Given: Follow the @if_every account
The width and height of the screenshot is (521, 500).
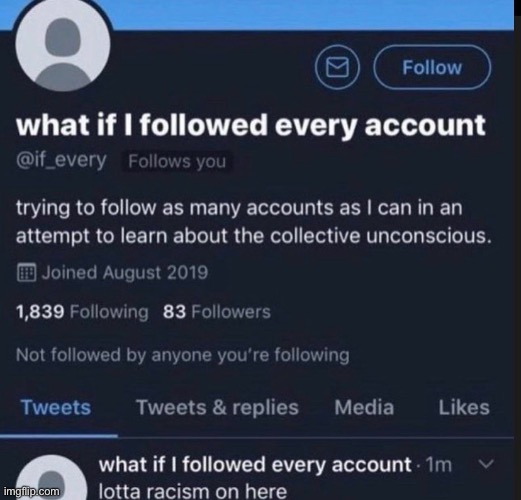Looking at the screenshot, I should [x=432, y=67].
